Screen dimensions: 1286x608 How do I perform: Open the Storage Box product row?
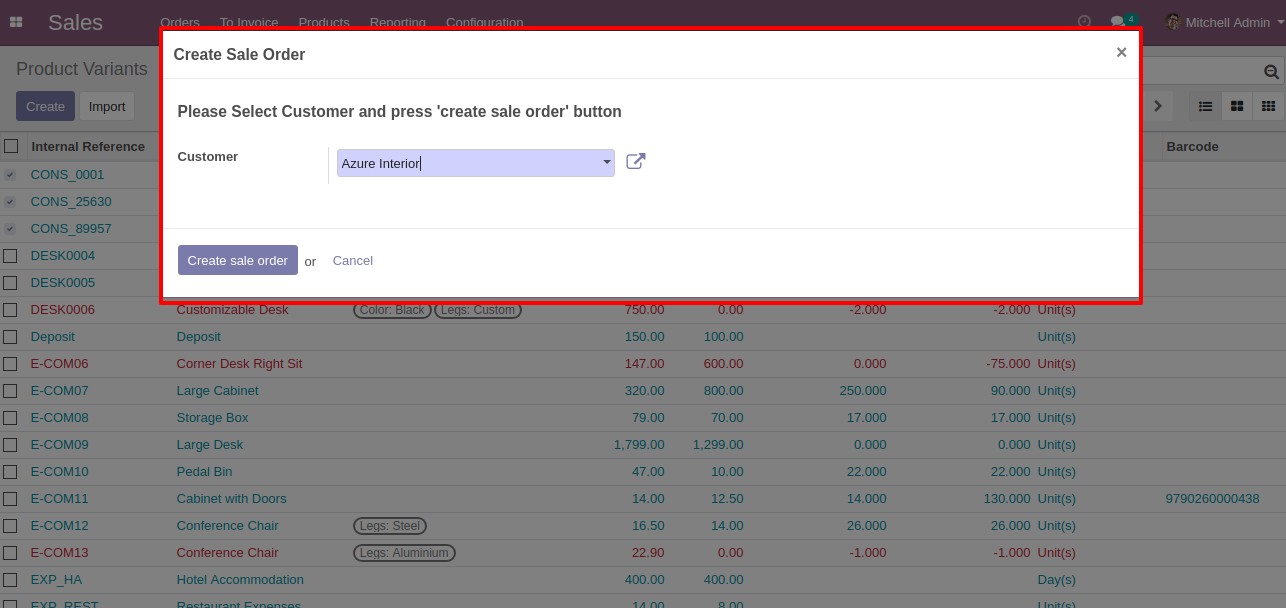pyautogui.click(x=643, y=417)
